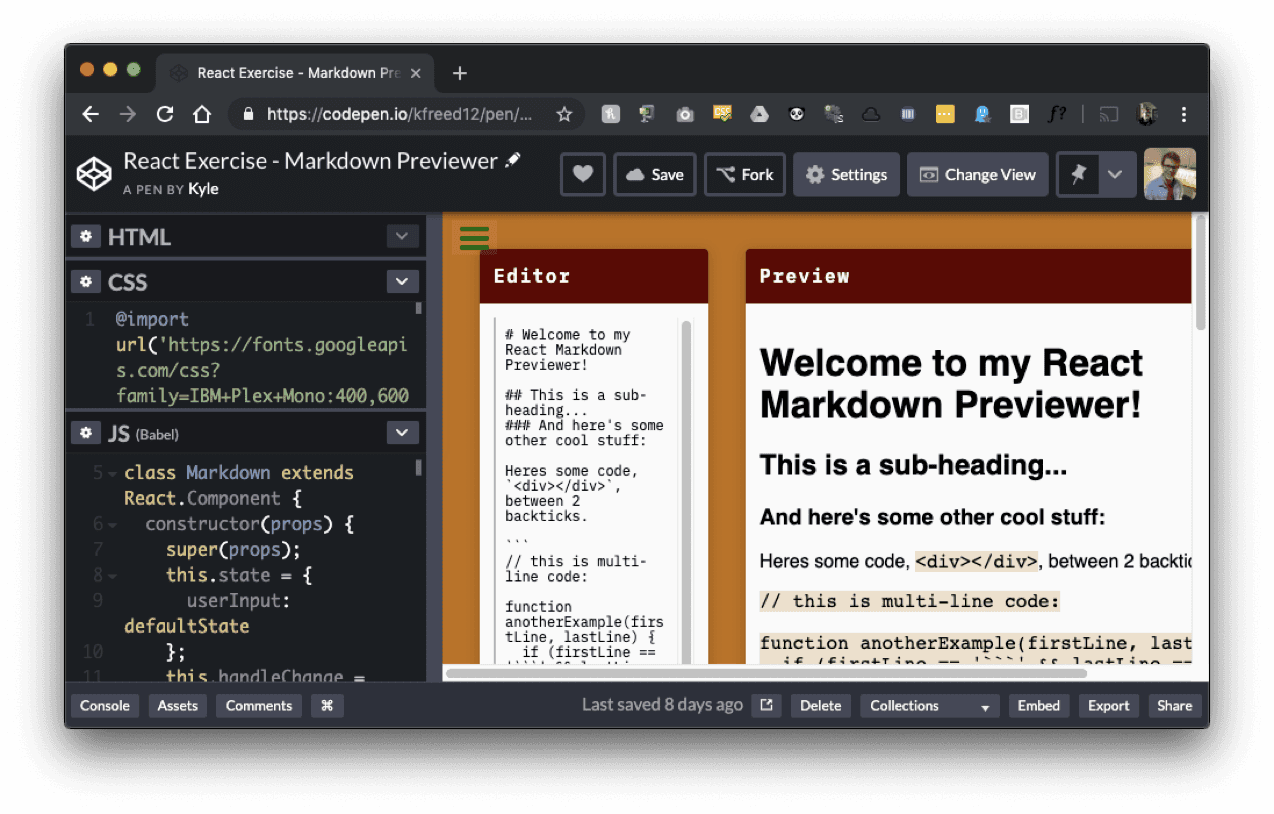Open a new browser tab

click(x=460, y=73)
